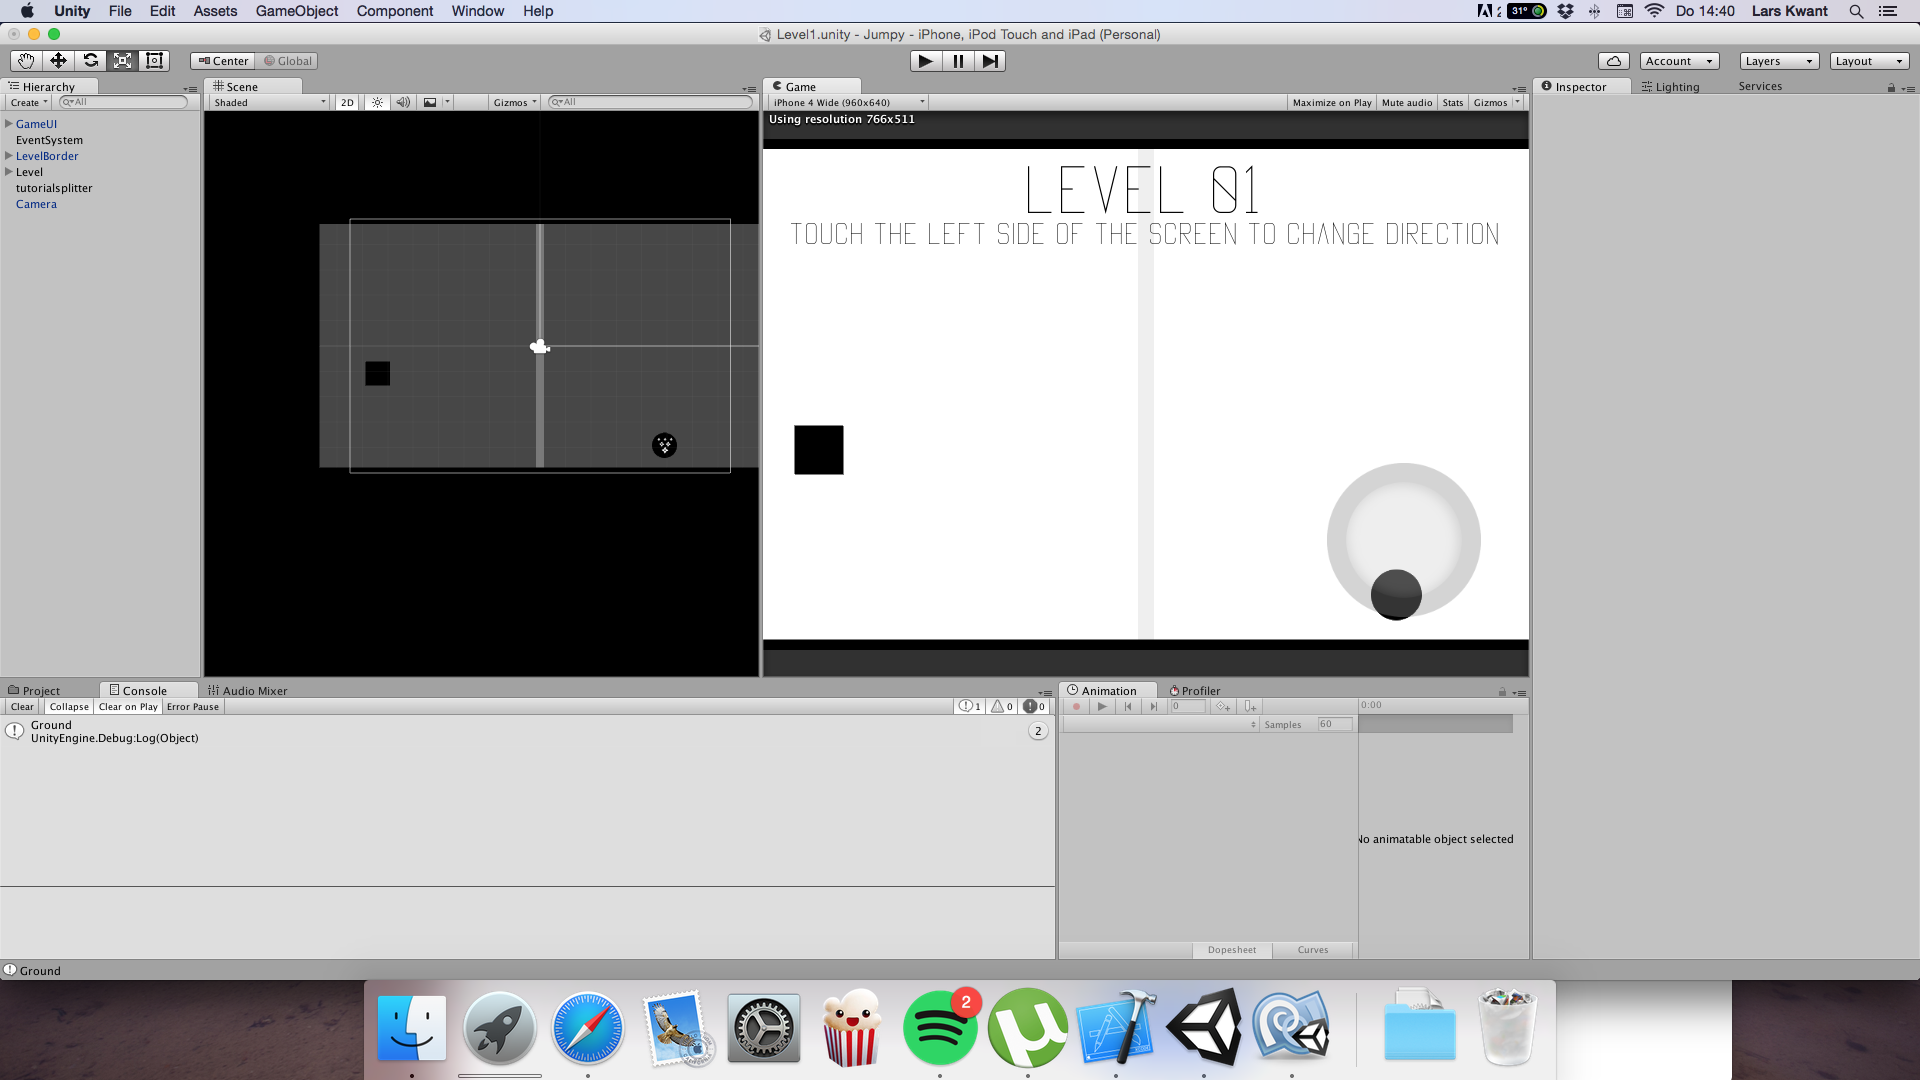Screen dimensions: 1920x1080
Task: Toggle console warning filter
Action: click(1002, 706)
